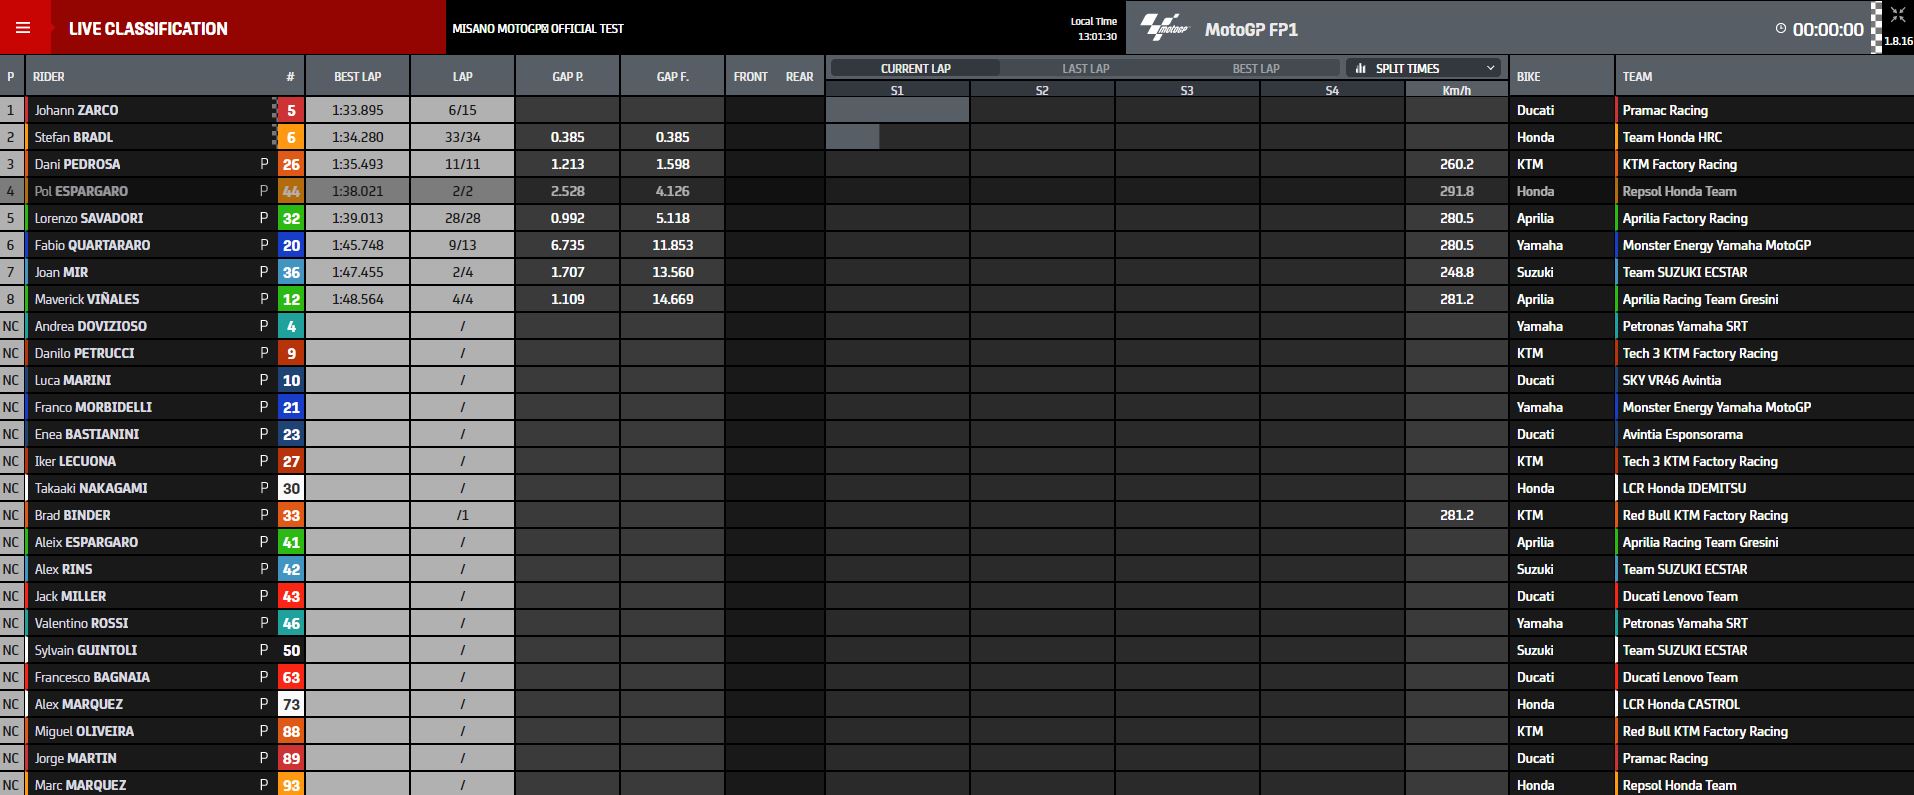Select rider Marc MARQUEZ
Image resolution: width=1914 pixels, height=795 pixels.
tap(80, 785)
